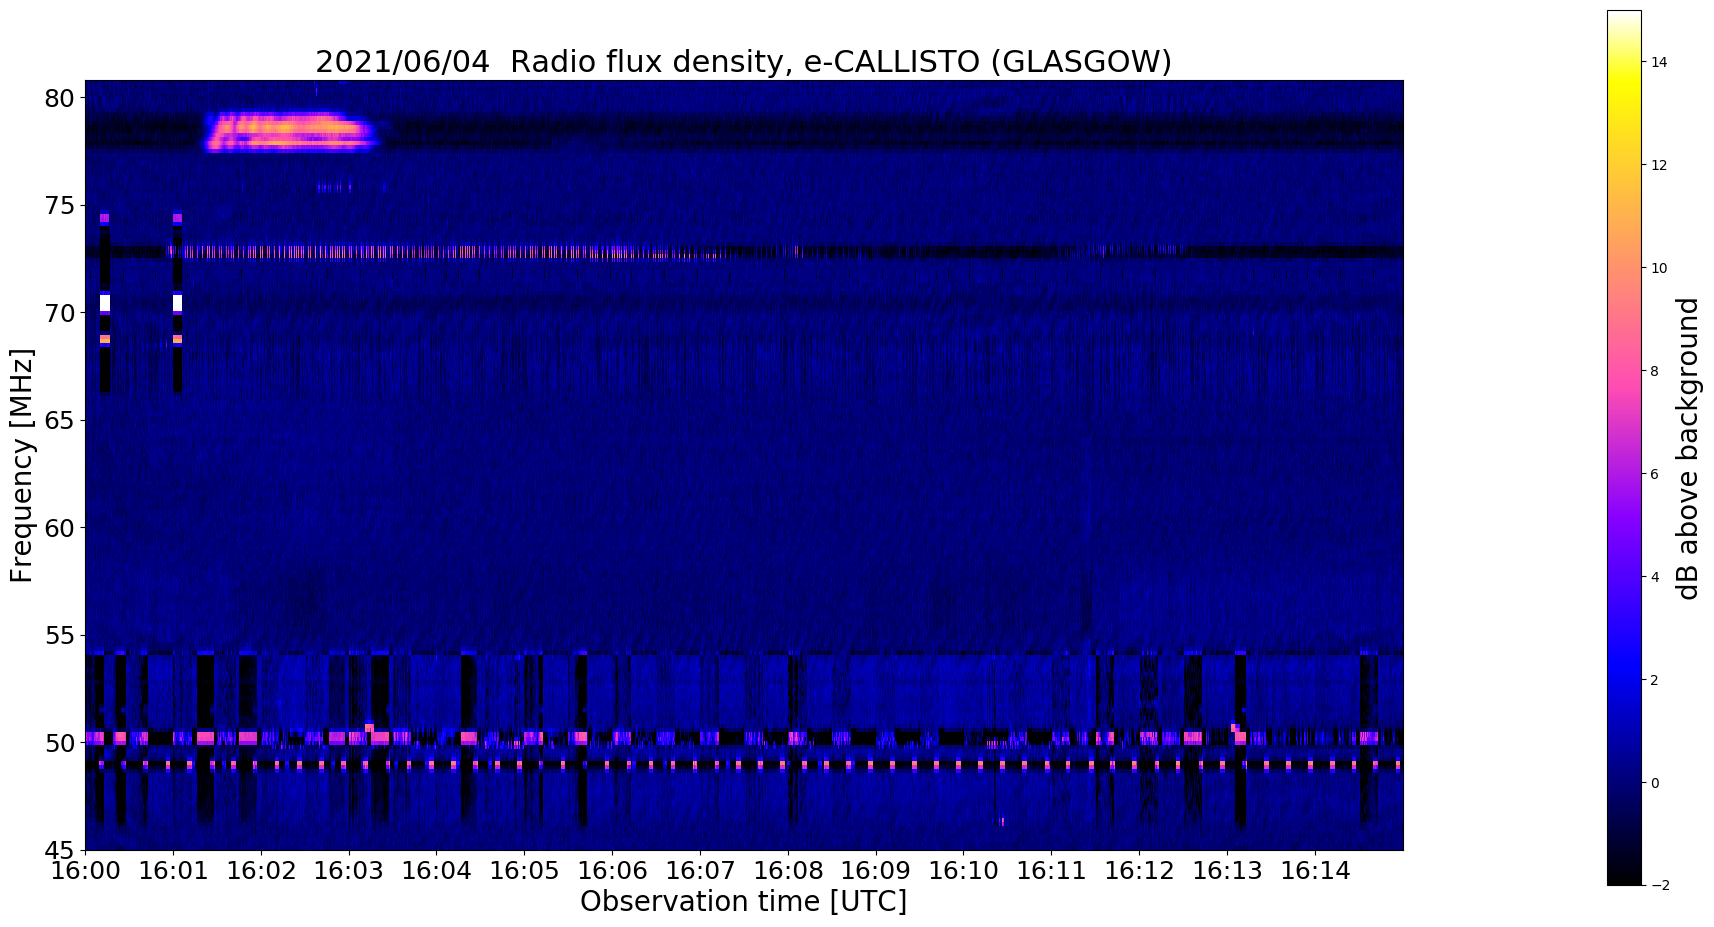
Task: Click the 16:11 time tick label
Action: [x=1052, y=870]
